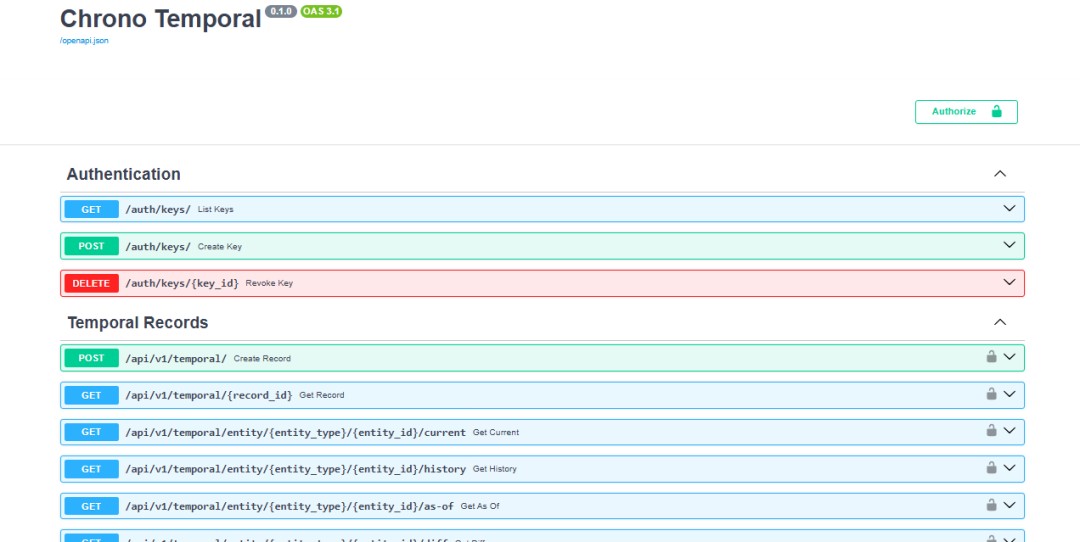Expand the GET /auth/keys/ List Keys chevron

pos(1009,209)
